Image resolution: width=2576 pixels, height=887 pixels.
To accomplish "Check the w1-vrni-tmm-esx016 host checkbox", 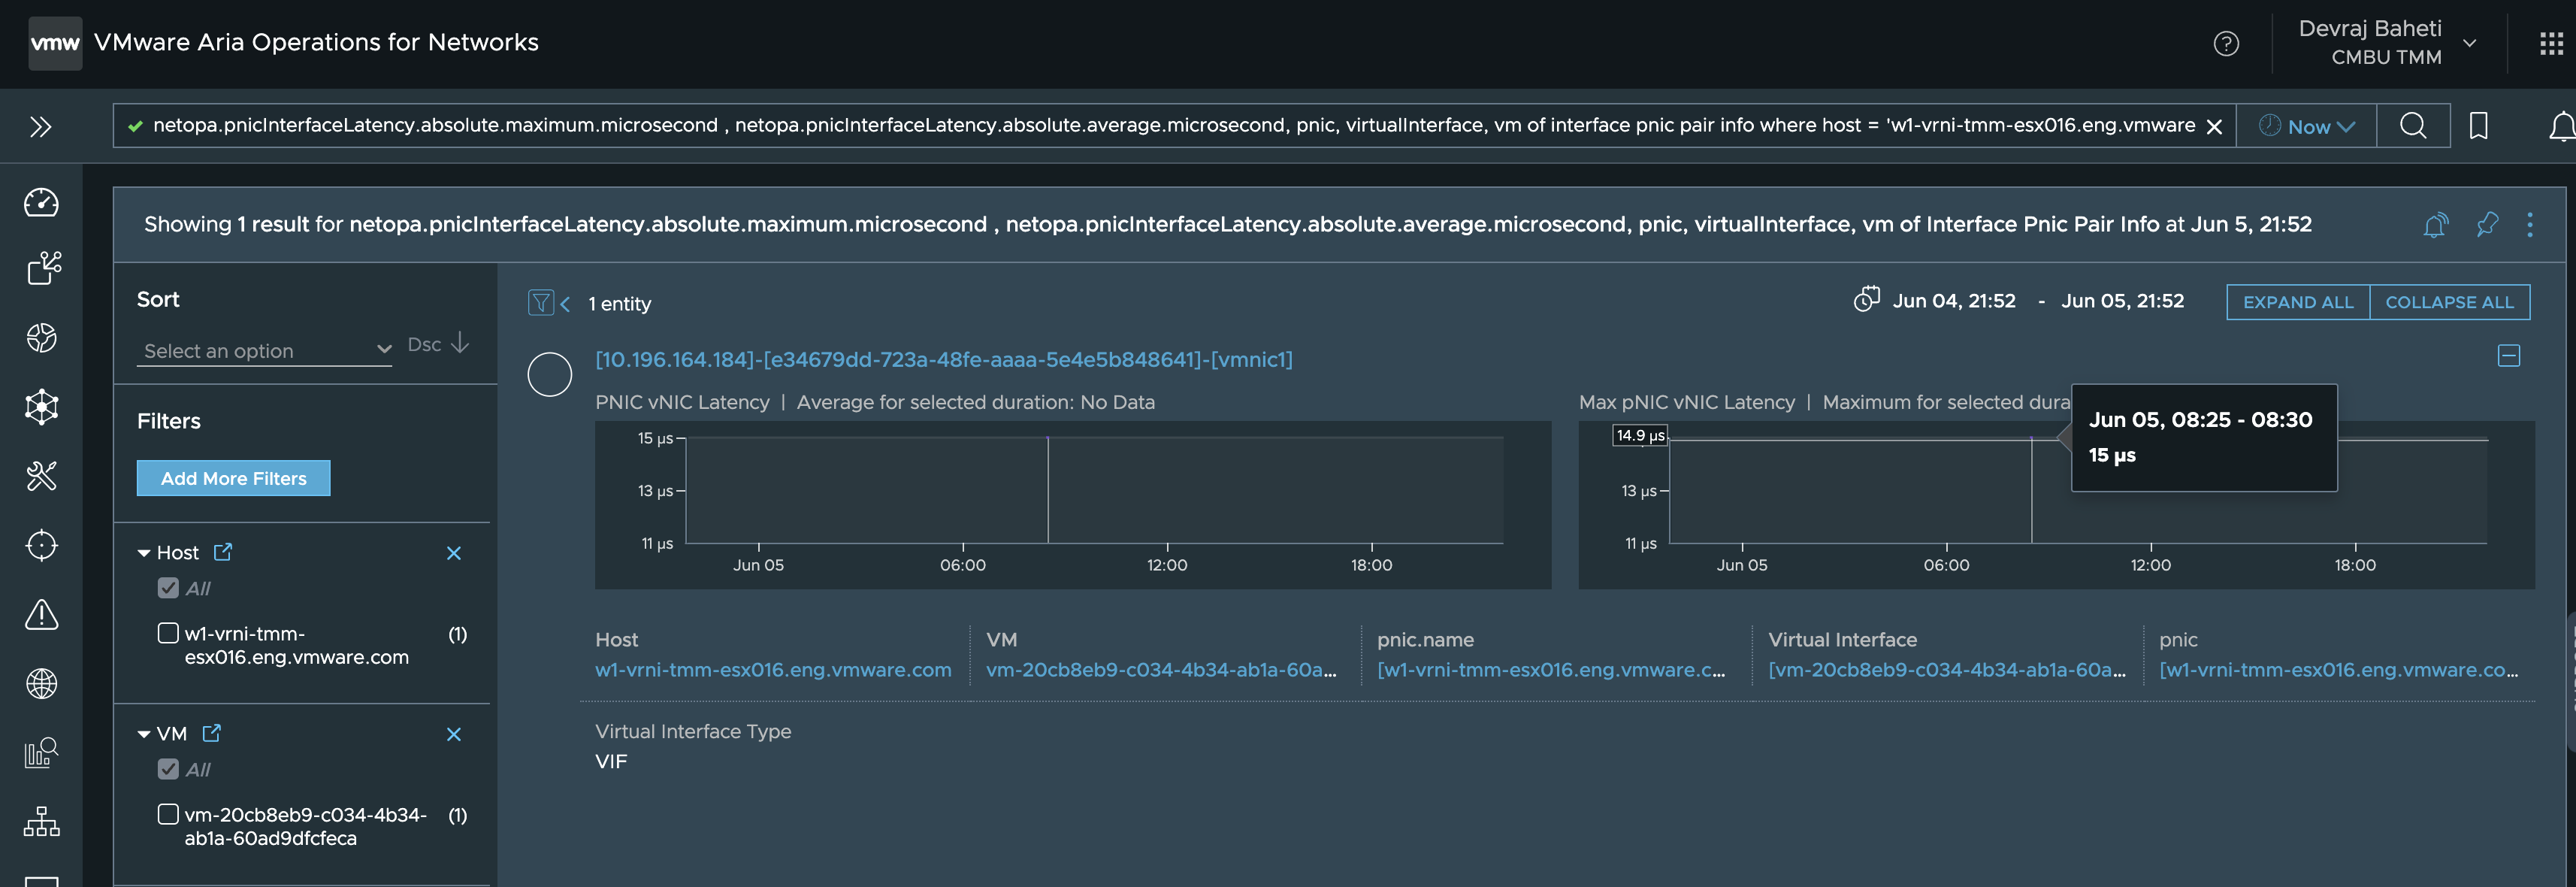I will (x=168, y=633).
